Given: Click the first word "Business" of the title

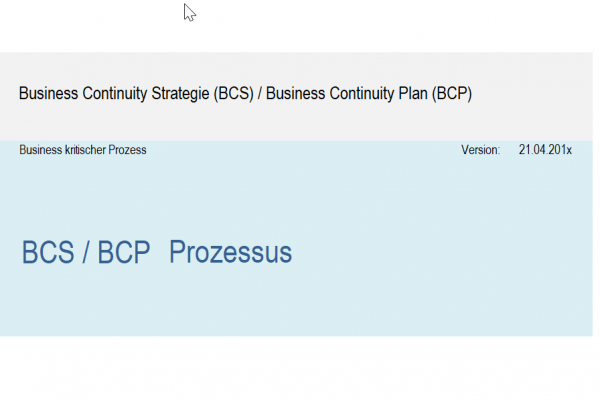Looking at the screenshot, I should tap(47, 94).
